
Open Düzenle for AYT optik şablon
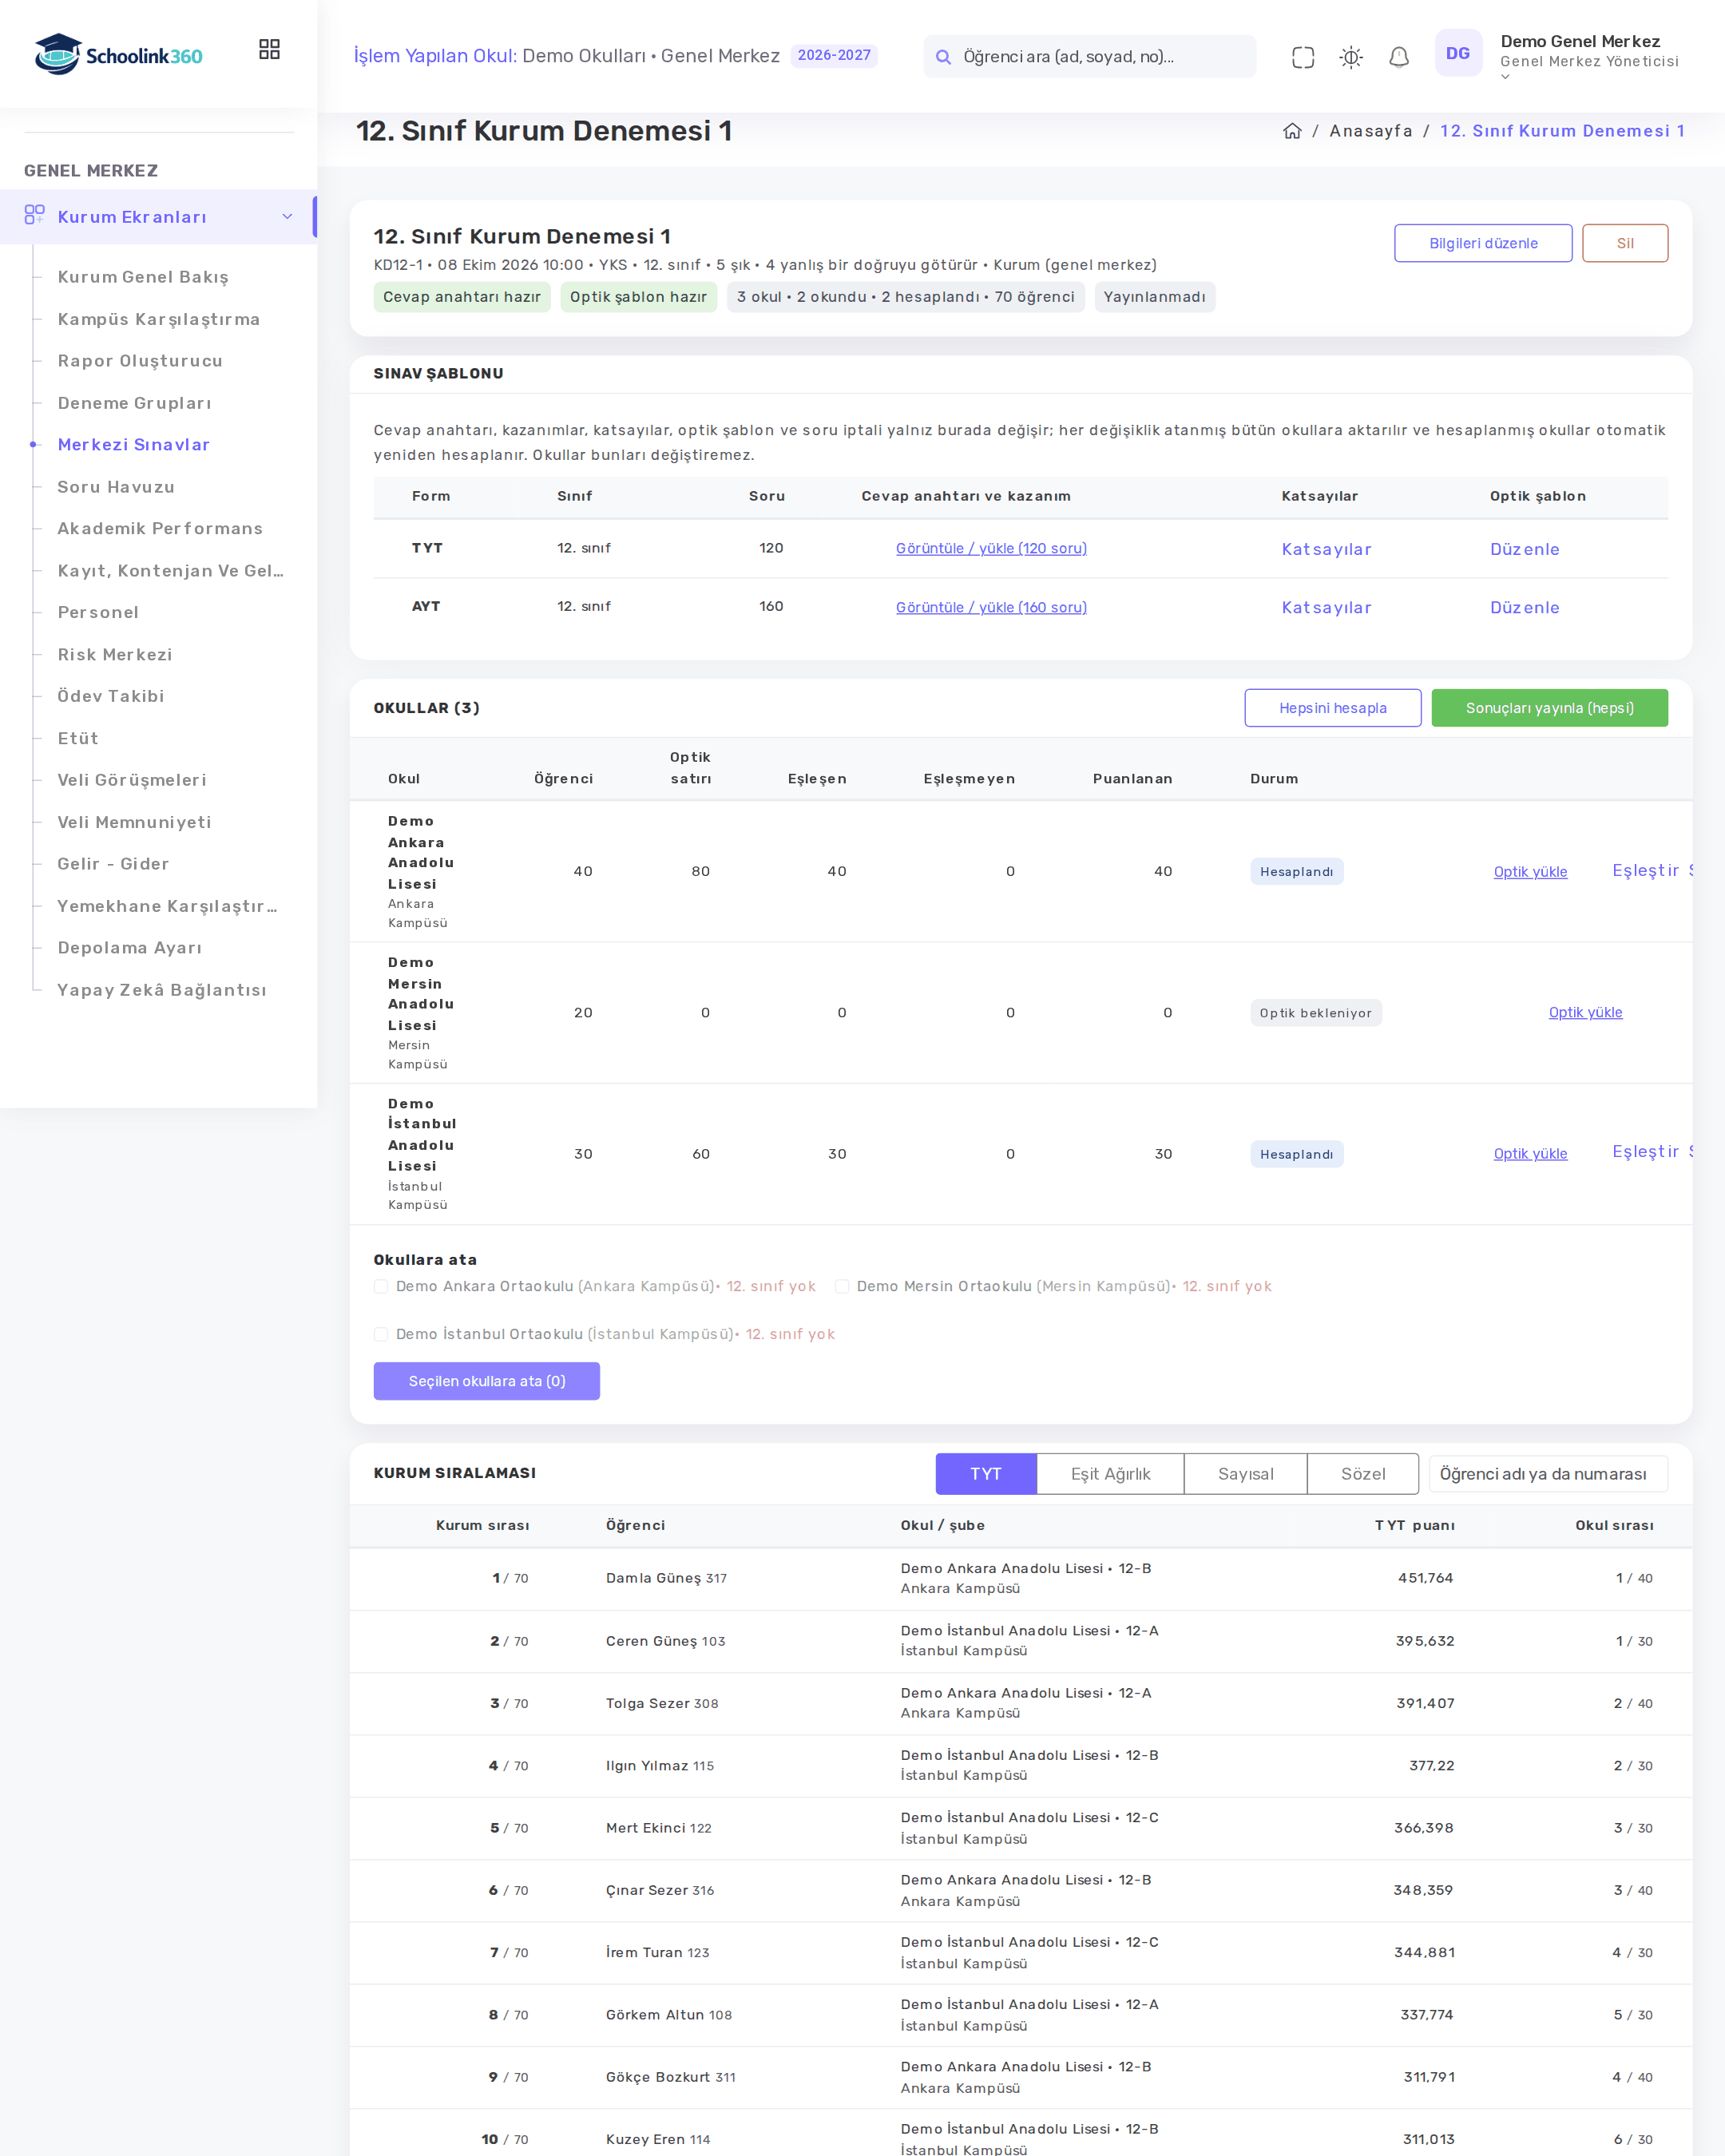[x=1524, y=607]
